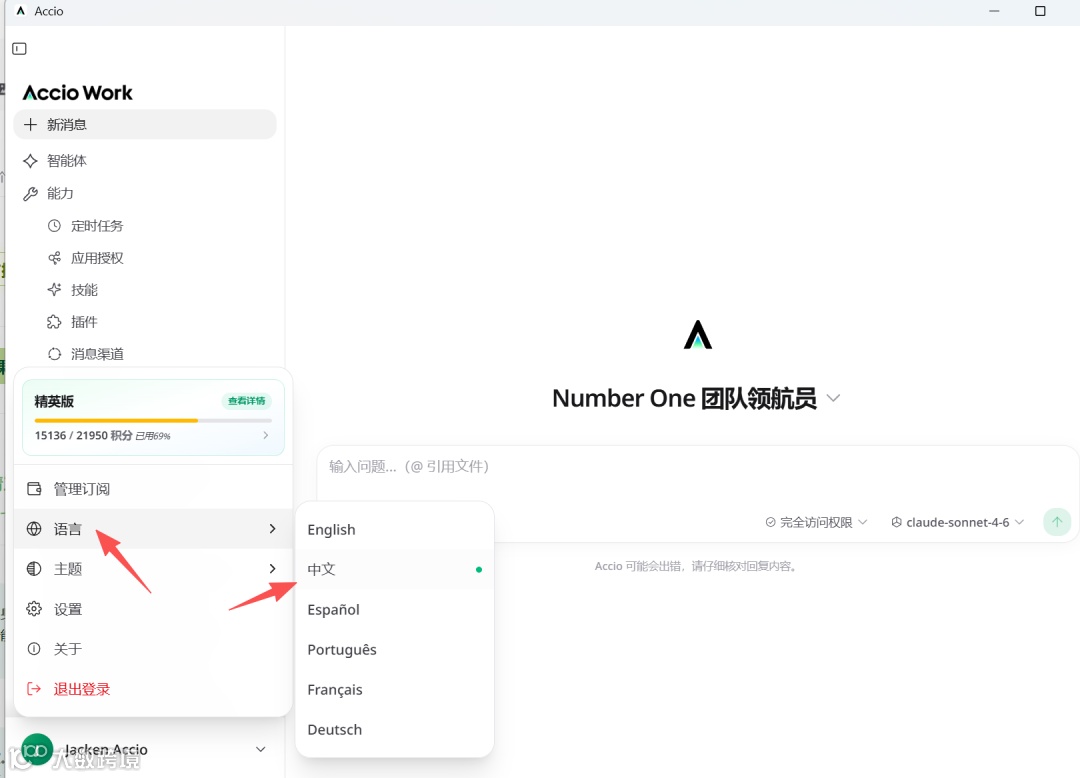1080x778 pixels.
Task: Expand the 主题 submenu arrow
Action: click(x=272, y=569)
